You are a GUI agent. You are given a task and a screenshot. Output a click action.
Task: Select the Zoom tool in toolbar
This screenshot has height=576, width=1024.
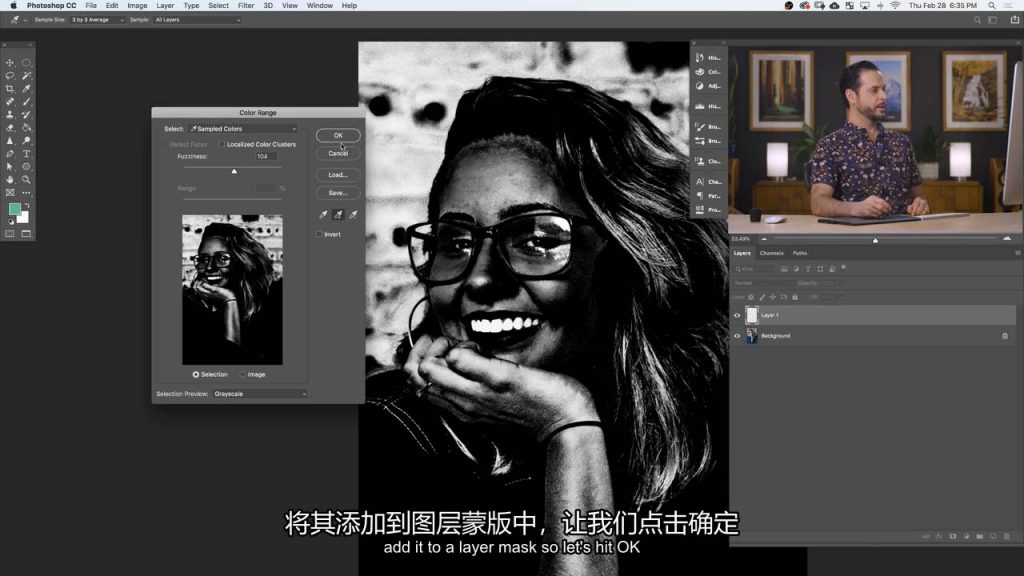tap(27, 180)
